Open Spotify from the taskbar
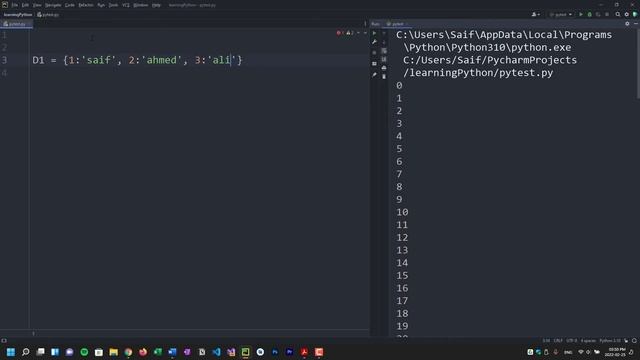 pos(84,352)
